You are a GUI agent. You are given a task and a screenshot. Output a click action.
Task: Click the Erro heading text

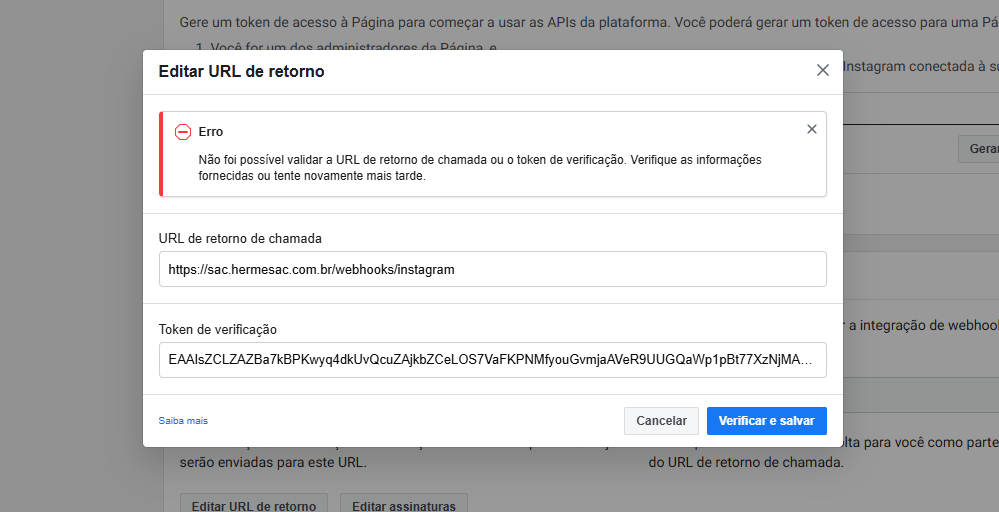point(211,132)
